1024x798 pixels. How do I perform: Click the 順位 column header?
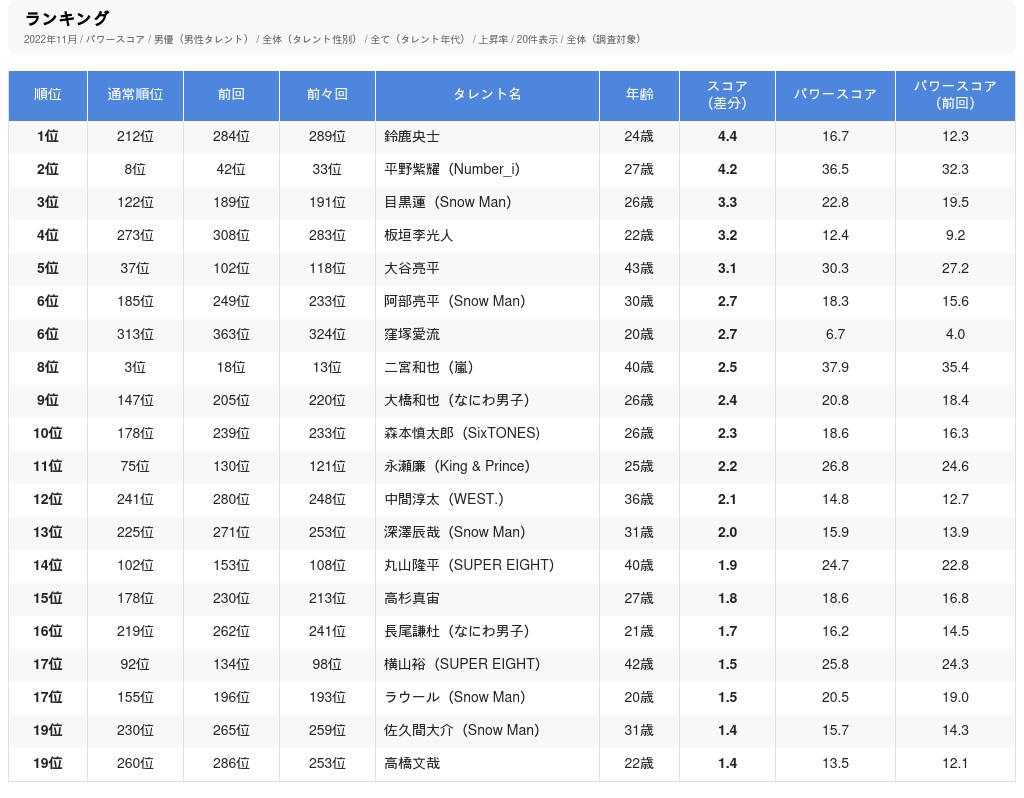[x=48, y=95]
